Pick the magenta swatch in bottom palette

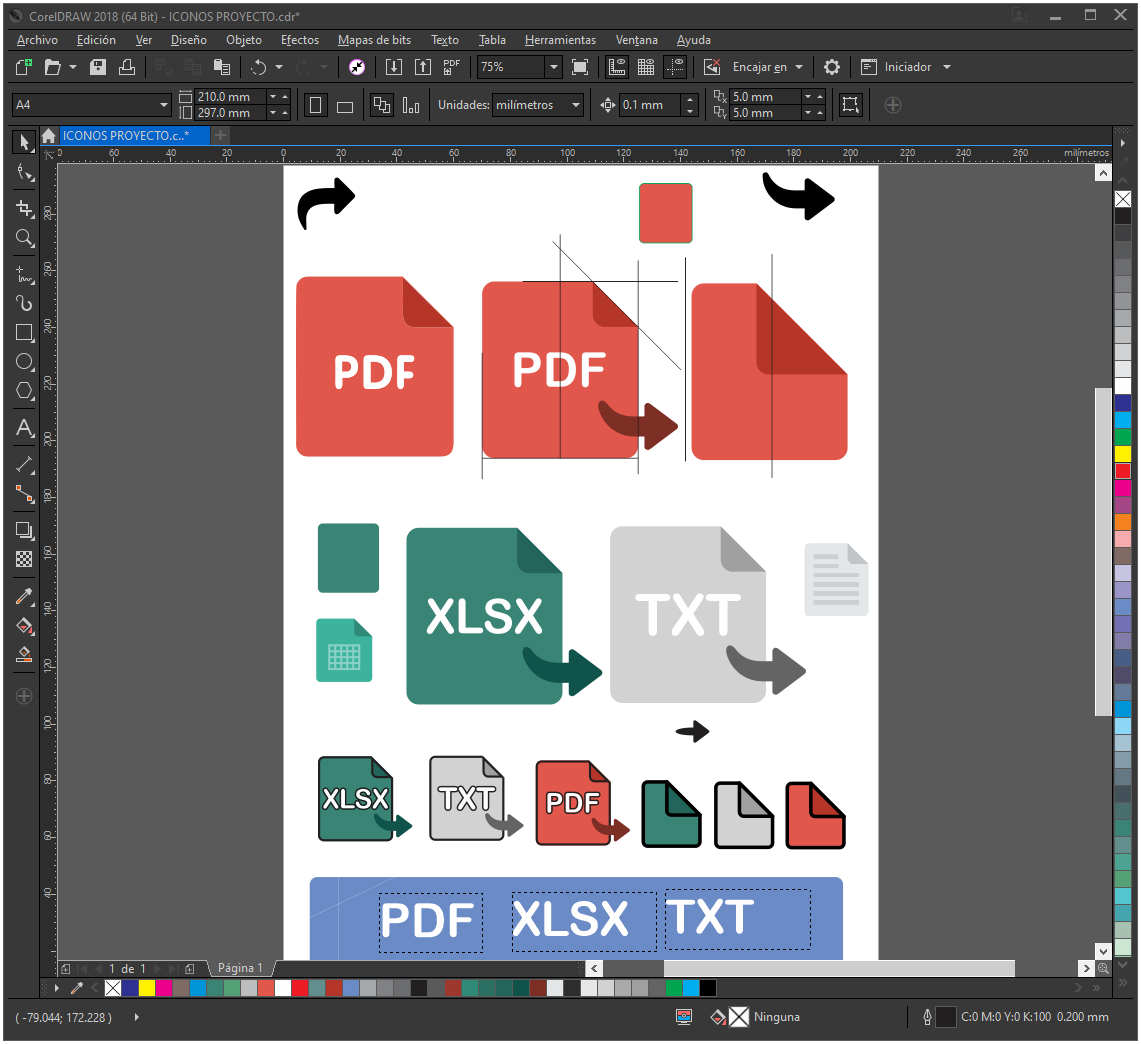164,988
